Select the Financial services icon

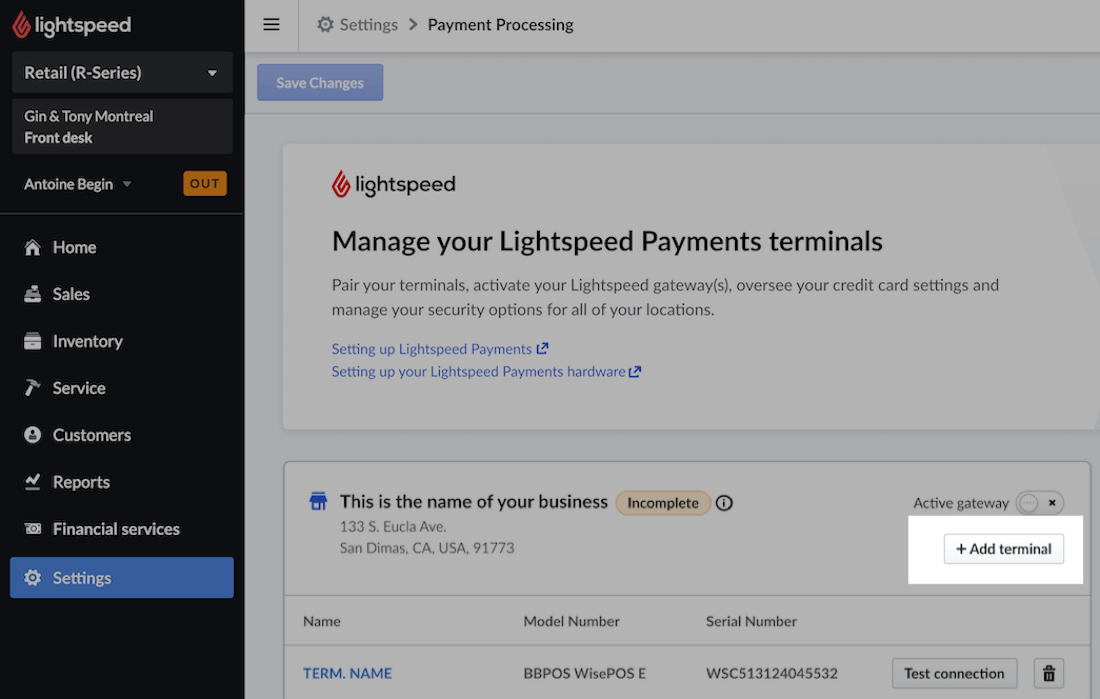[x=34, y=529]
